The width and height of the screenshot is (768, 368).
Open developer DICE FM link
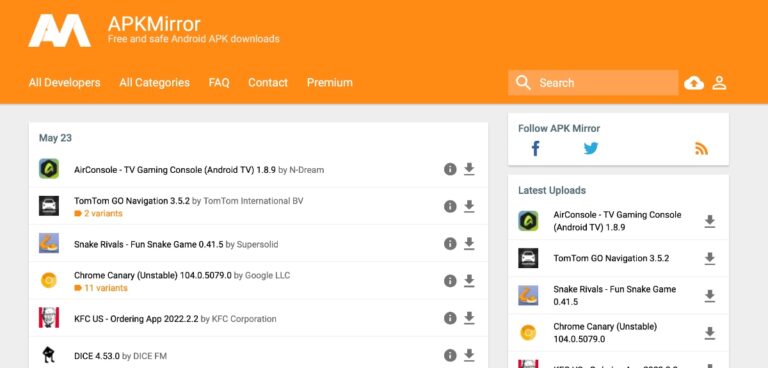click(150, 356)
